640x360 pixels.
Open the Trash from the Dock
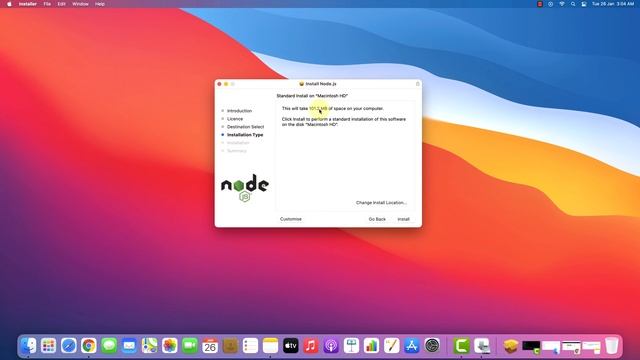611,346
